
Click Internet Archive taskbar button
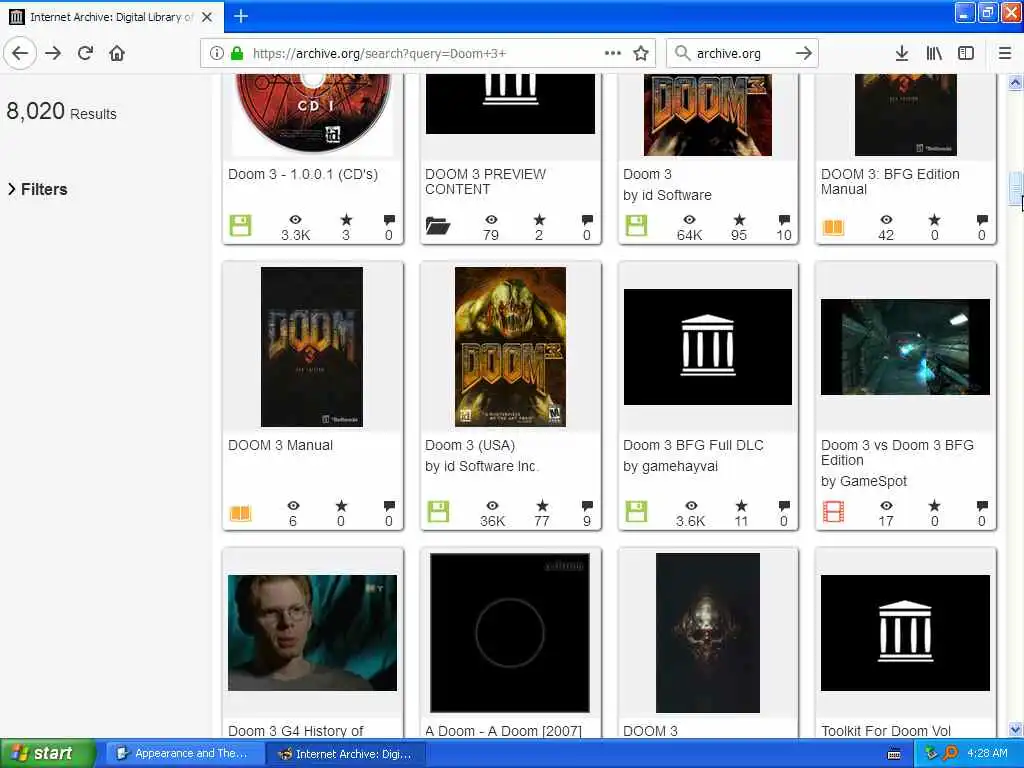[346, 754]
